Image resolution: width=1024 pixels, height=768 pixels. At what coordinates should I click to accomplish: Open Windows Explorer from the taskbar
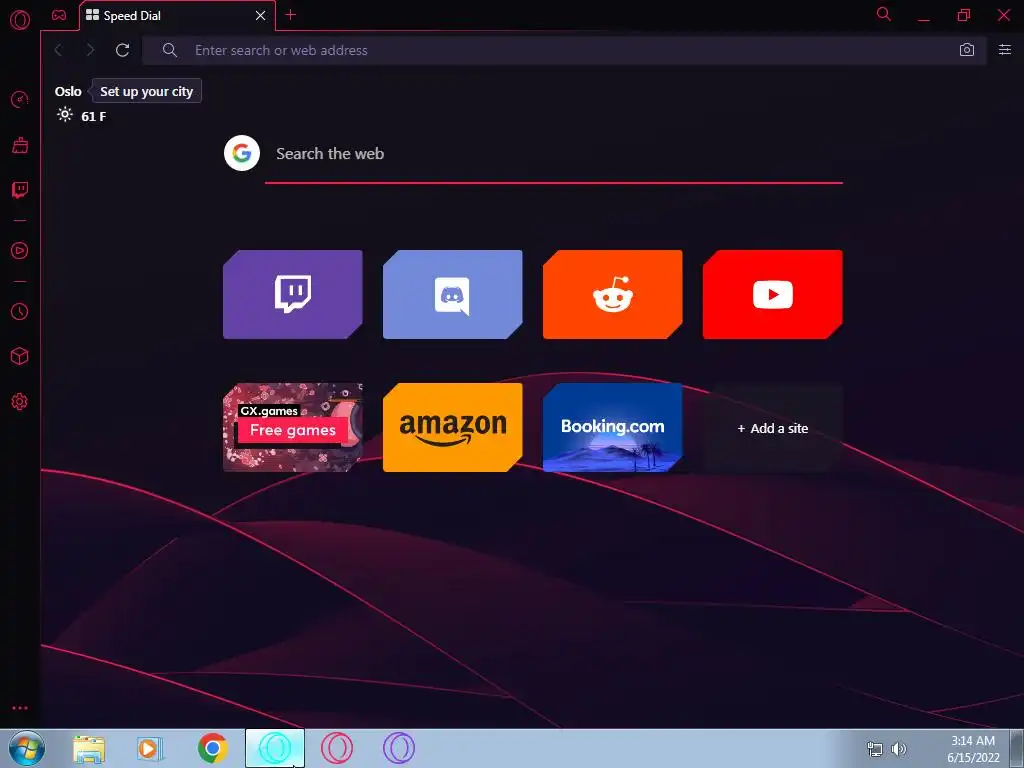tap(89, 749)
